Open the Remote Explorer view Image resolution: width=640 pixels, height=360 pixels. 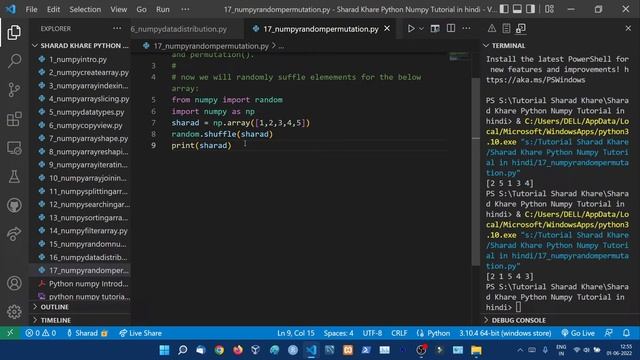(x=14, y=148)
